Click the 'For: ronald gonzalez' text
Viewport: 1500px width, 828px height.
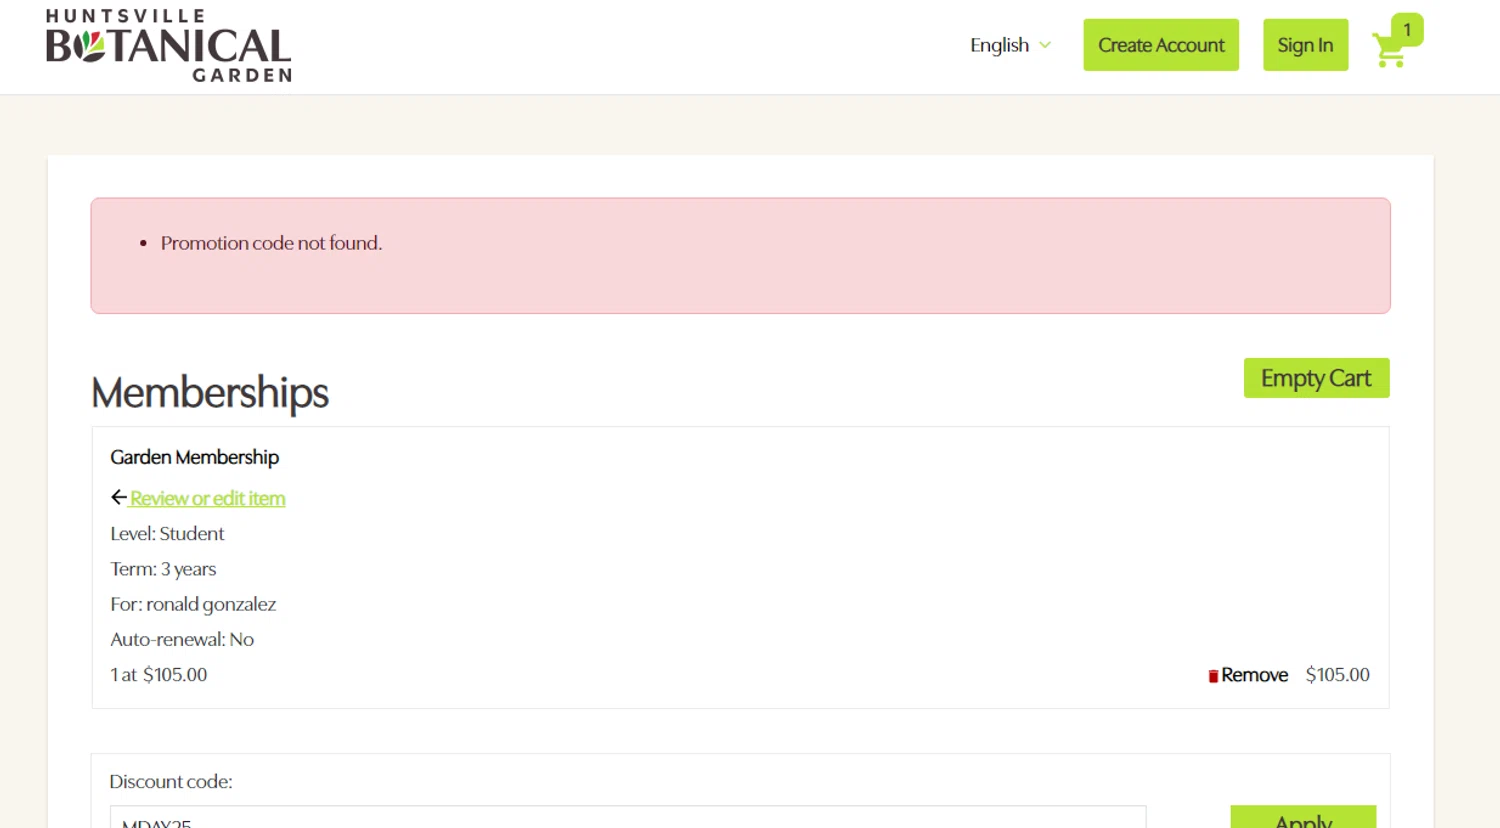[x=193, y=604]
